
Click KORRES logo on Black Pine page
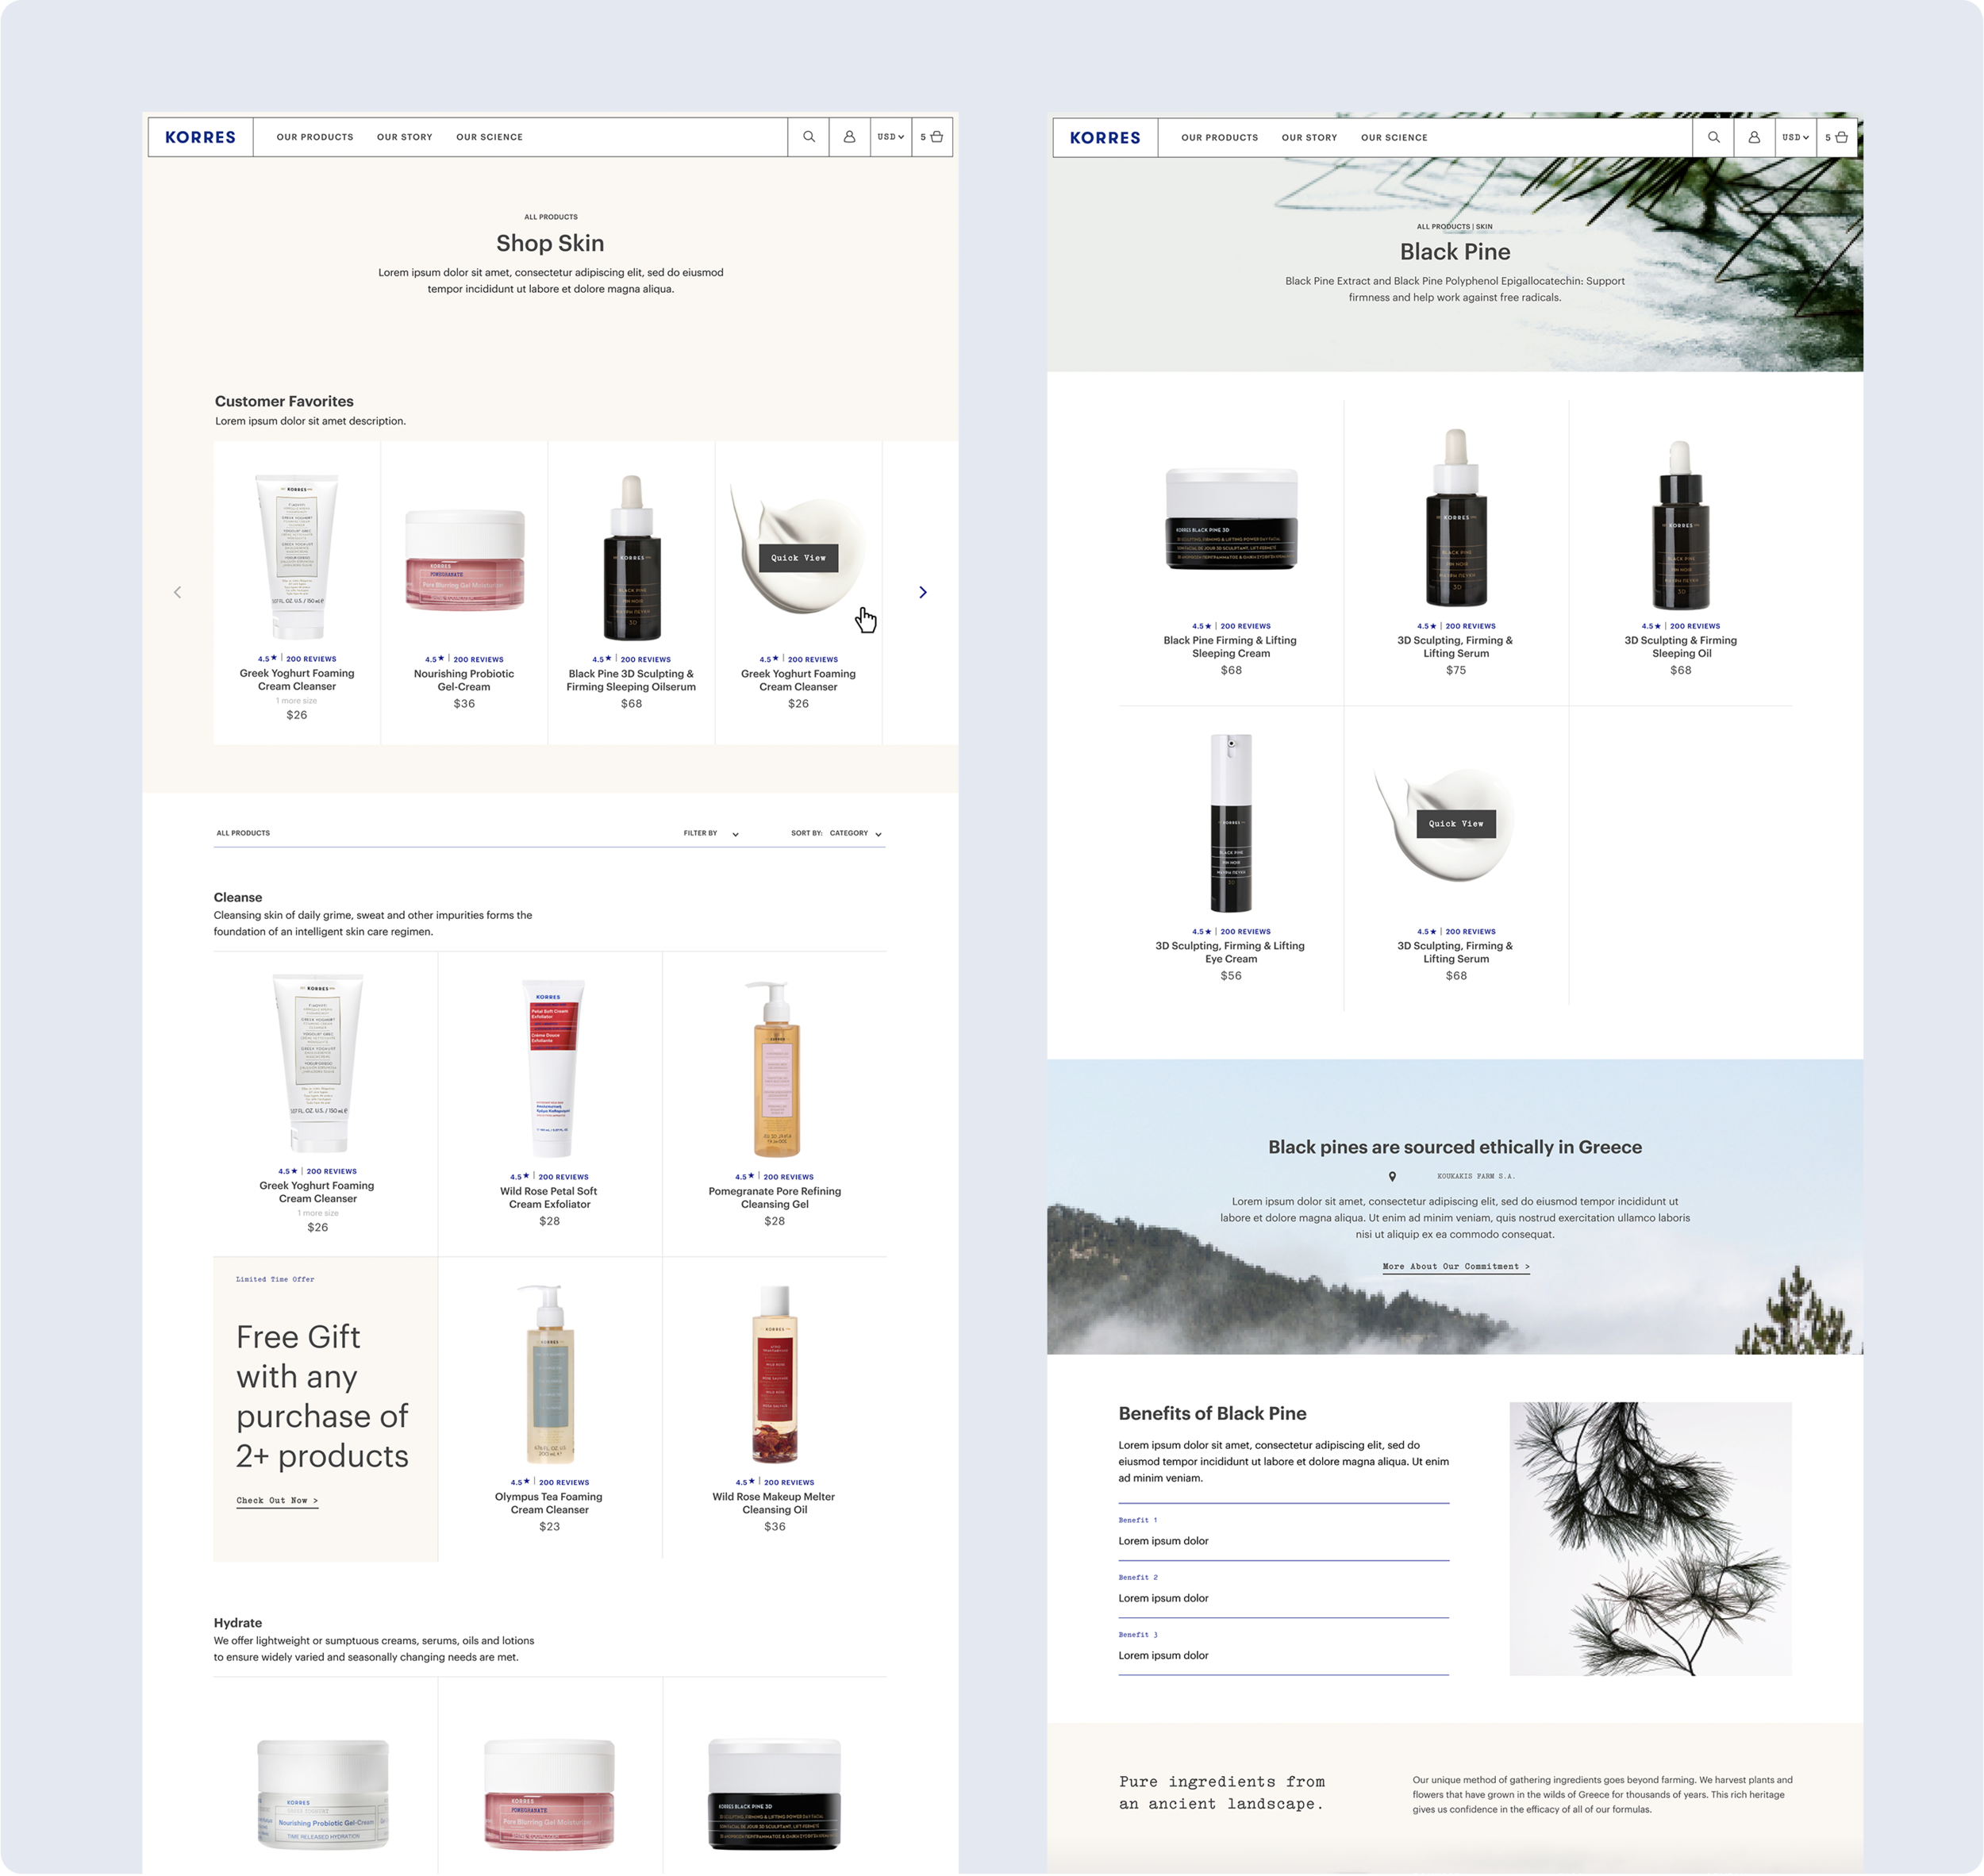pos(1105,138)
